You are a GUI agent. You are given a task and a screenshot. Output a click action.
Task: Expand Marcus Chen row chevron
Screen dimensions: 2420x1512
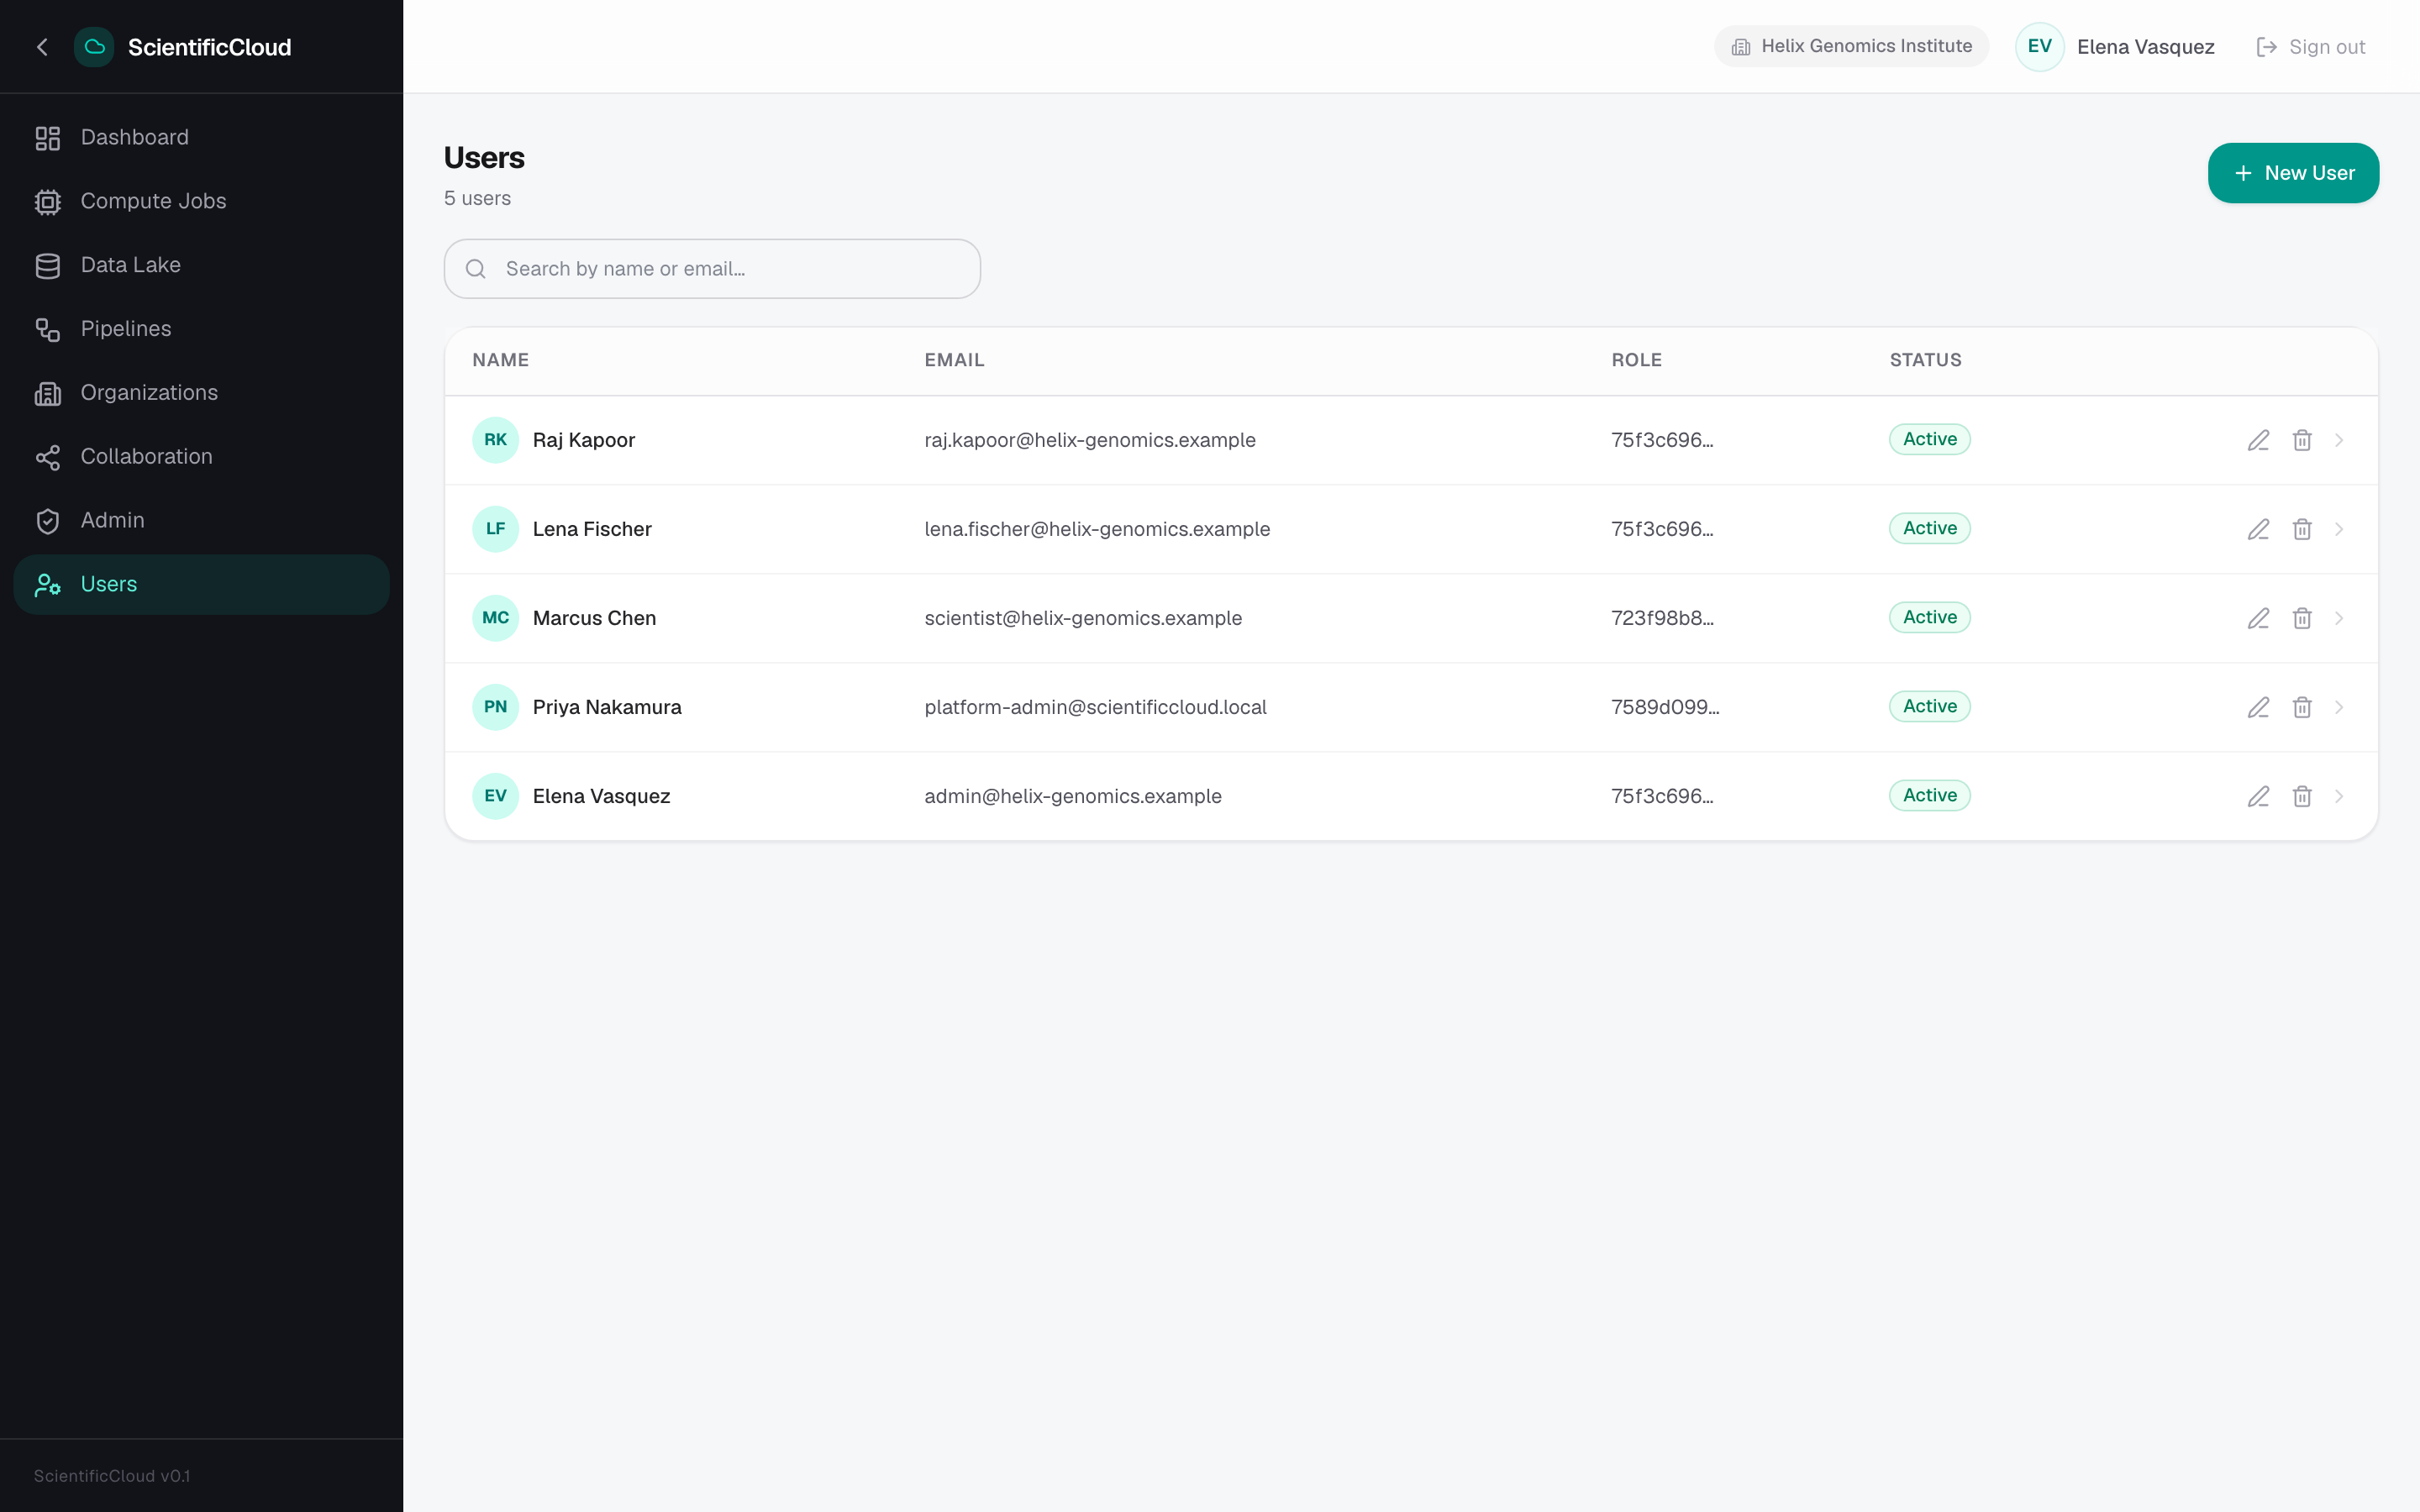(2339, 618)
